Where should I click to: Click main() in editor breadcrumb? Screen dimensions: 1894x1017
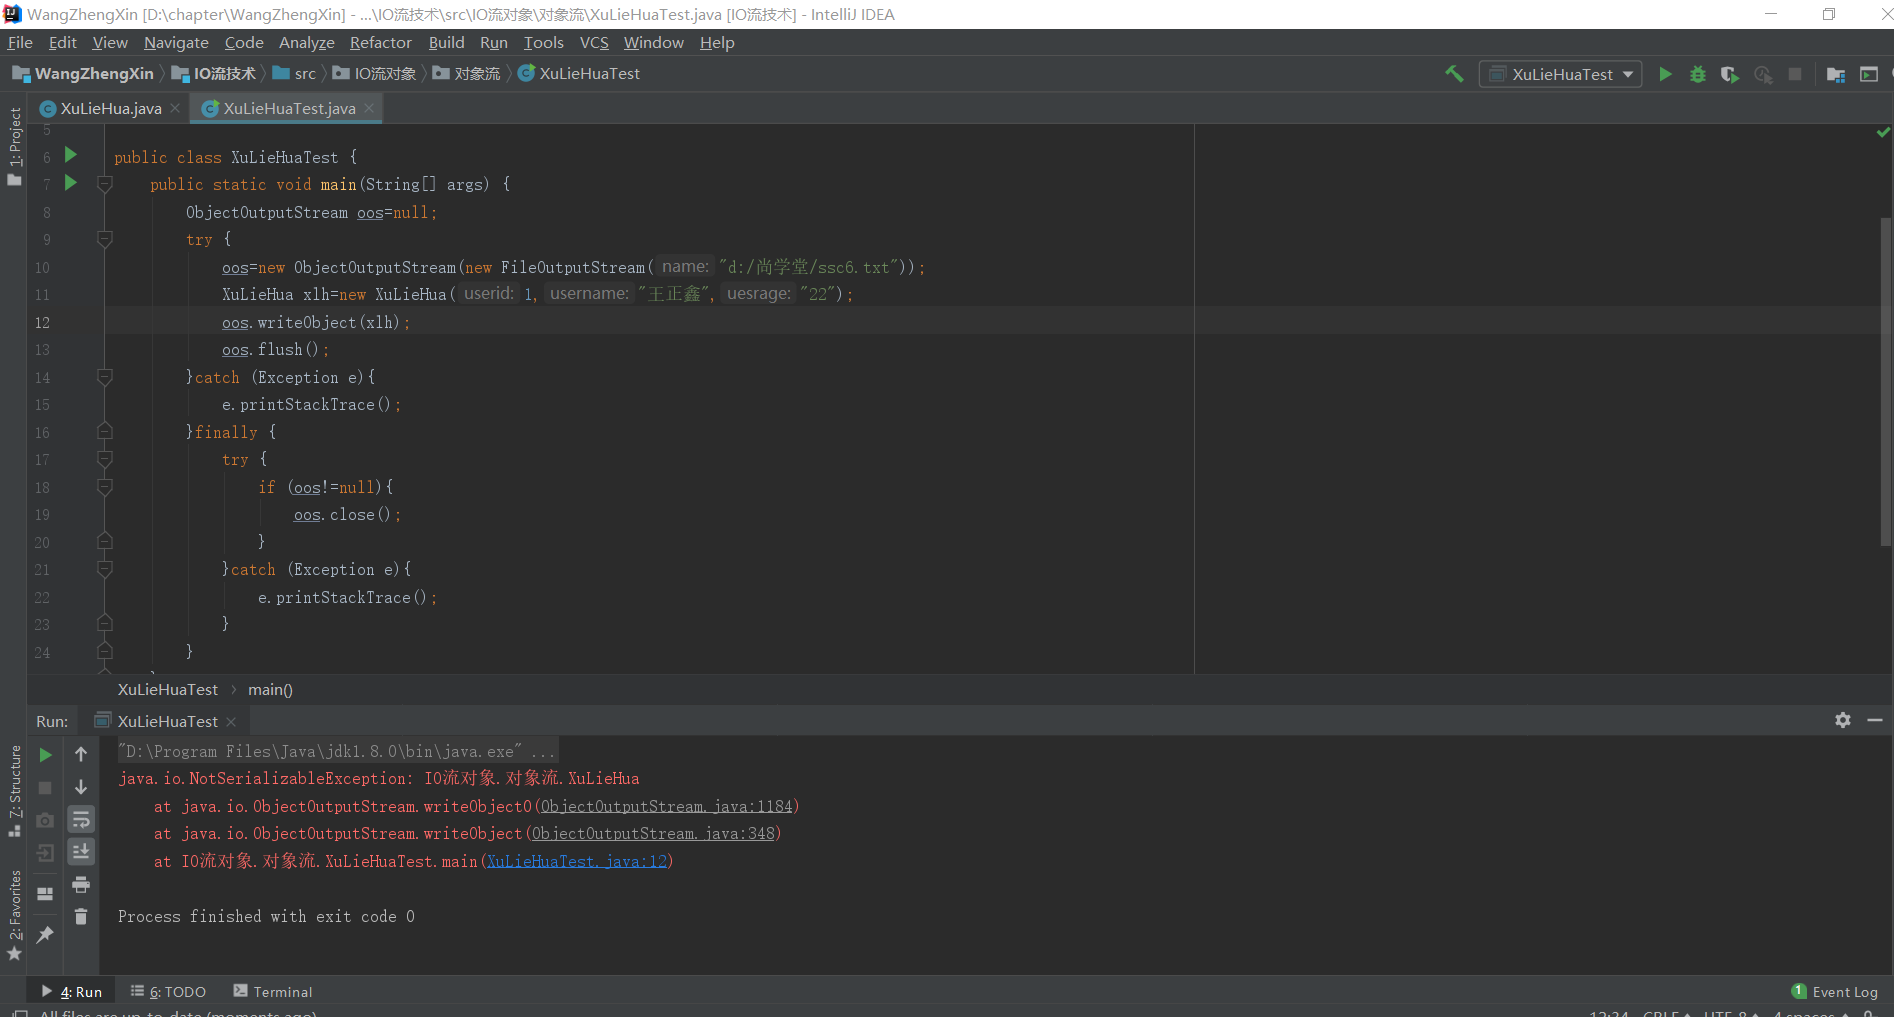coord(270,689)
